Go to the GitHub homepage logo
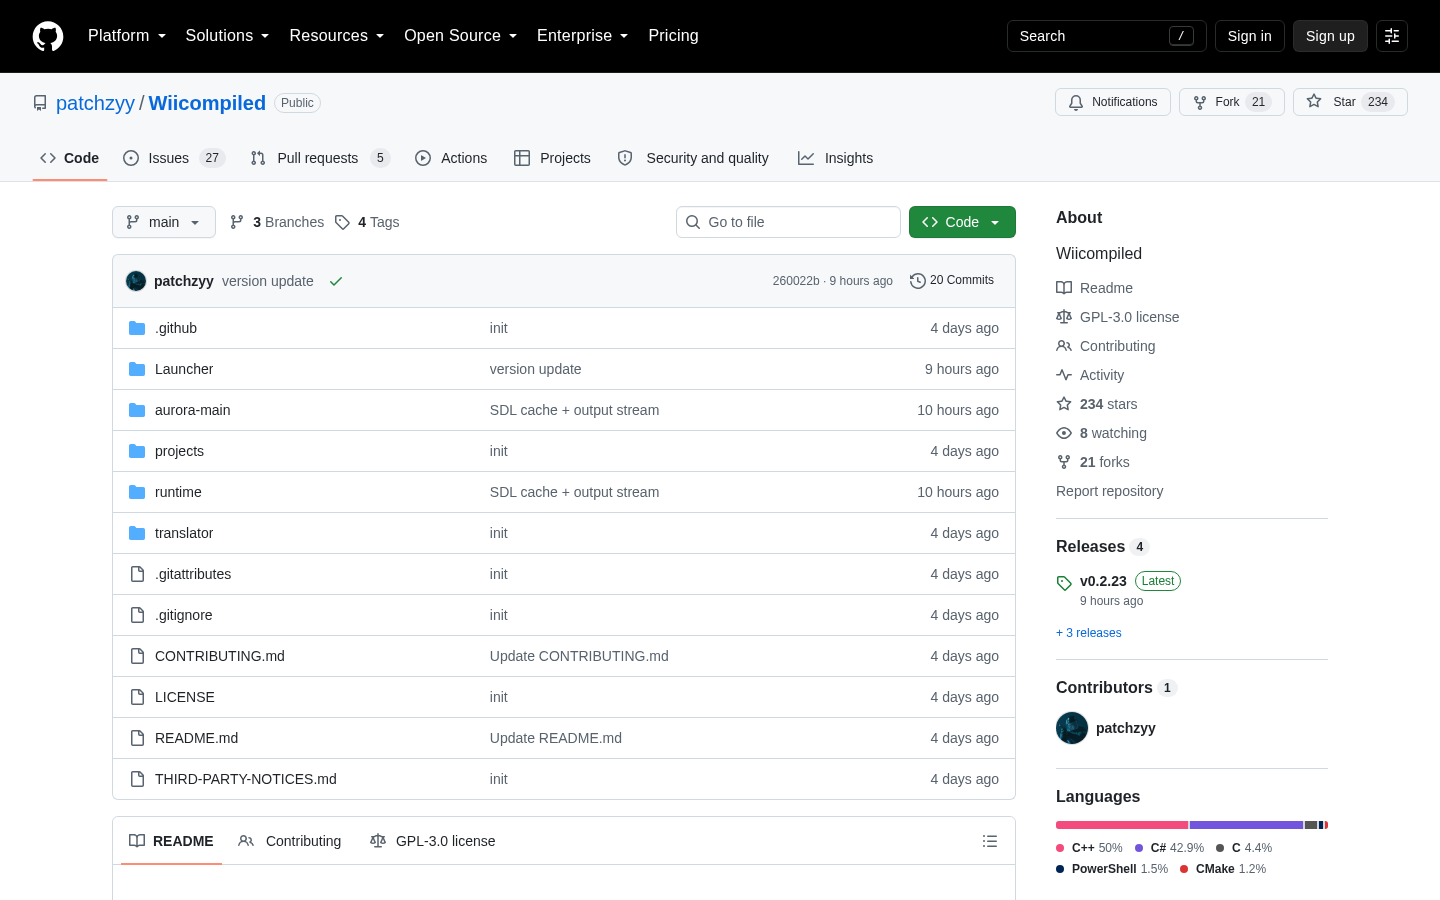The width and height of the screenshot is (1440, 900). coord(48,36)
